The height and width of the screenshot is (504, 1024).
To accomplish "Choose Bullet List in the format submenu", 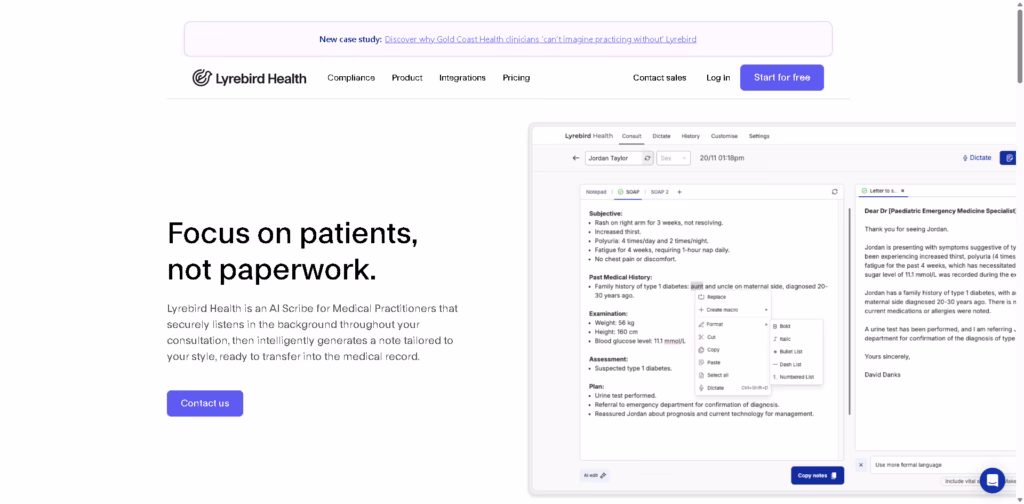I will [x=790, y=351].
